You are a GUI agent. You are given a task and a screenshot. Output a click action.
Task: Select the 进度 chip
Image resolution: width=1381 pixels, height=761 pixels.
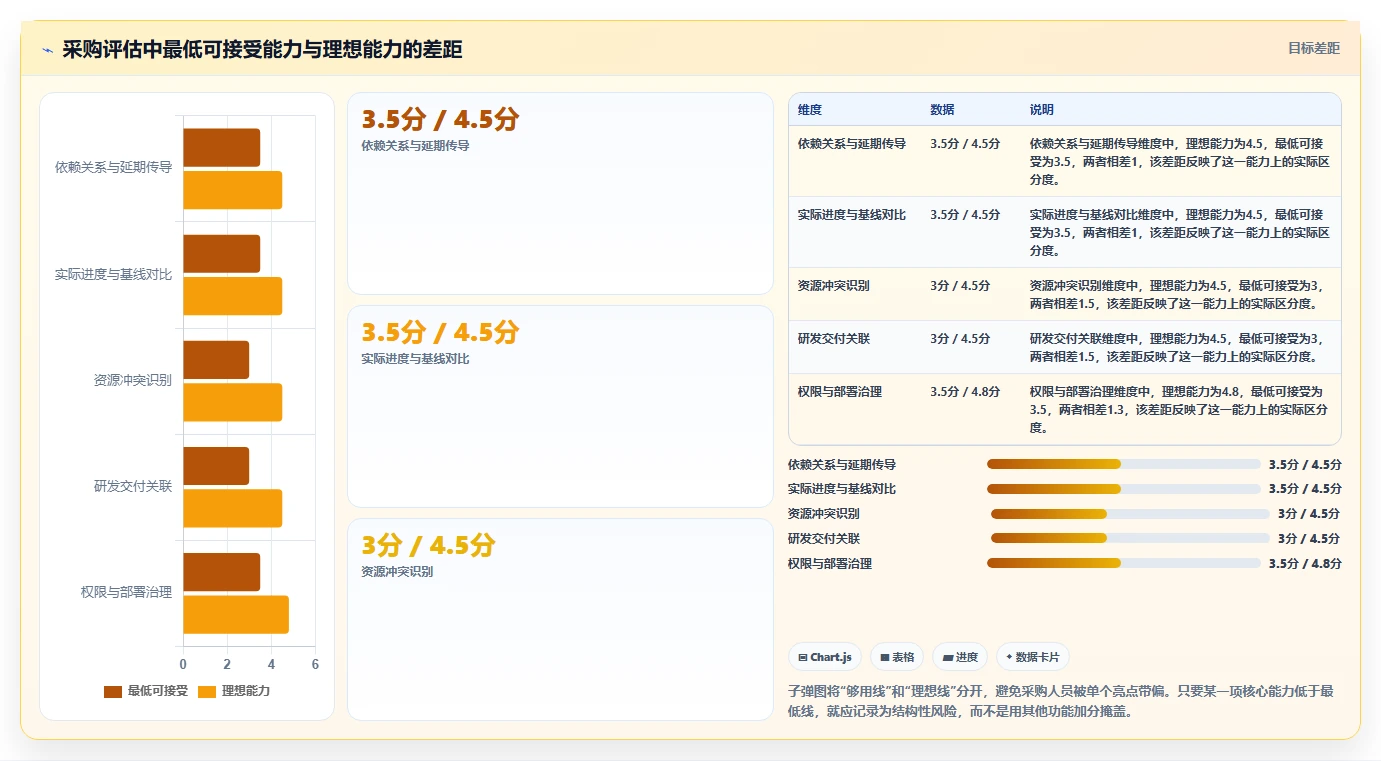pyautogui.click(x=960, y=657)
